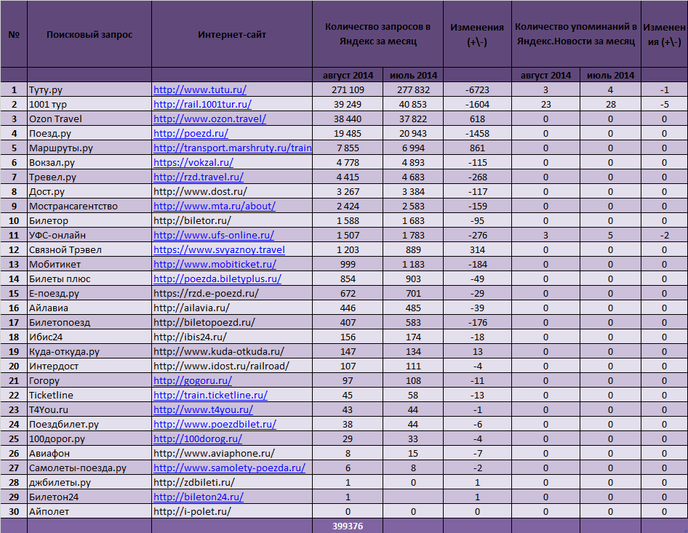Screen dimensions: 688x533
Task: Select the '1001 тур' cell
Action: [90, 104]
